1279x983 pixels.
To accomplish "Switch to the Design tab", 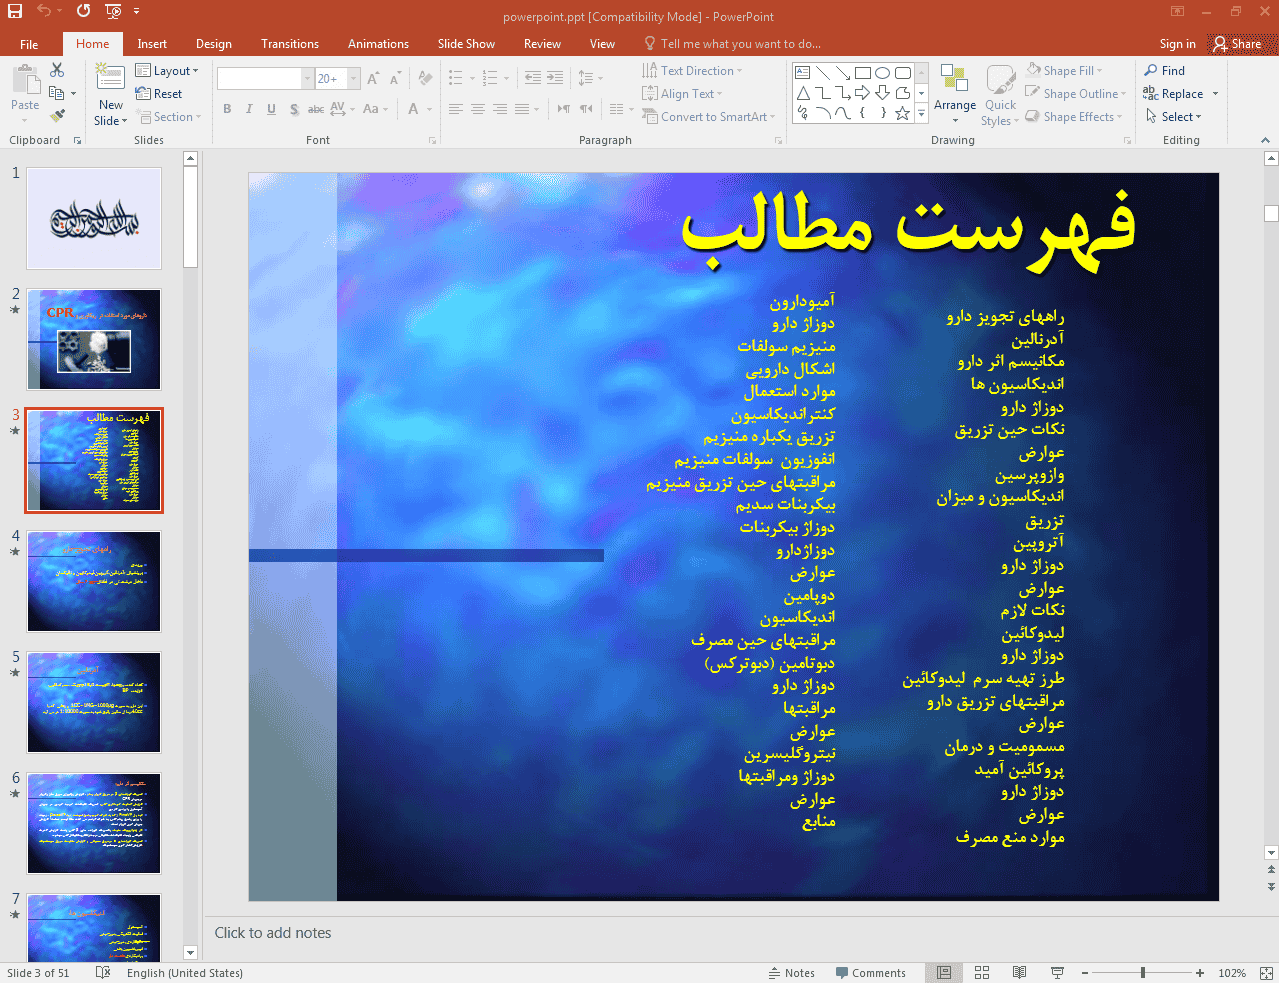I will pos(213,44).
